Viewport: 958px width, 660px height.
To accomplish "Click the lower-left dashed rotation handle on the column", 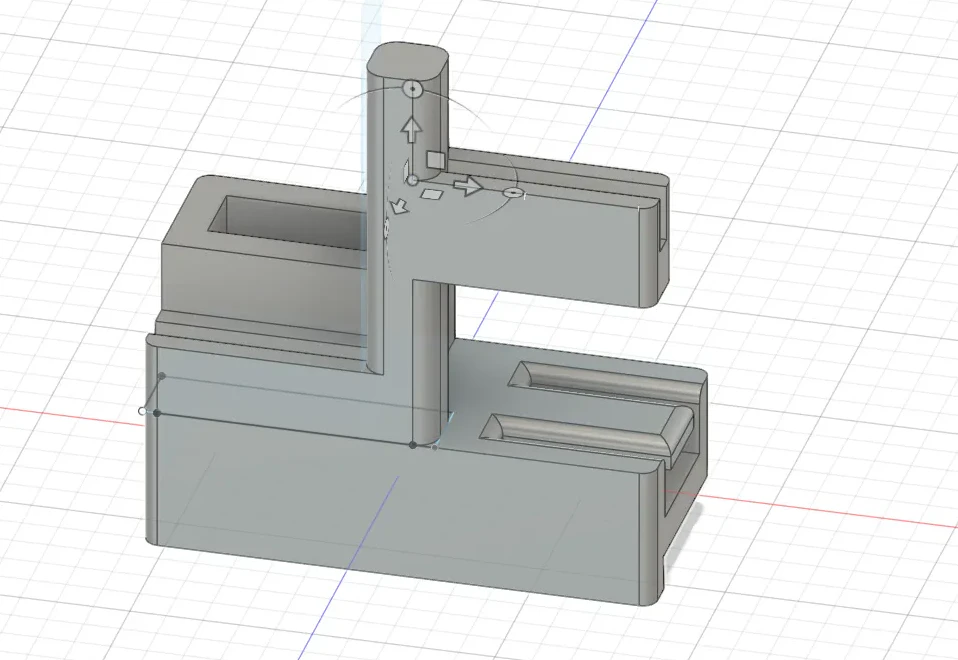I will pos(386,229).
